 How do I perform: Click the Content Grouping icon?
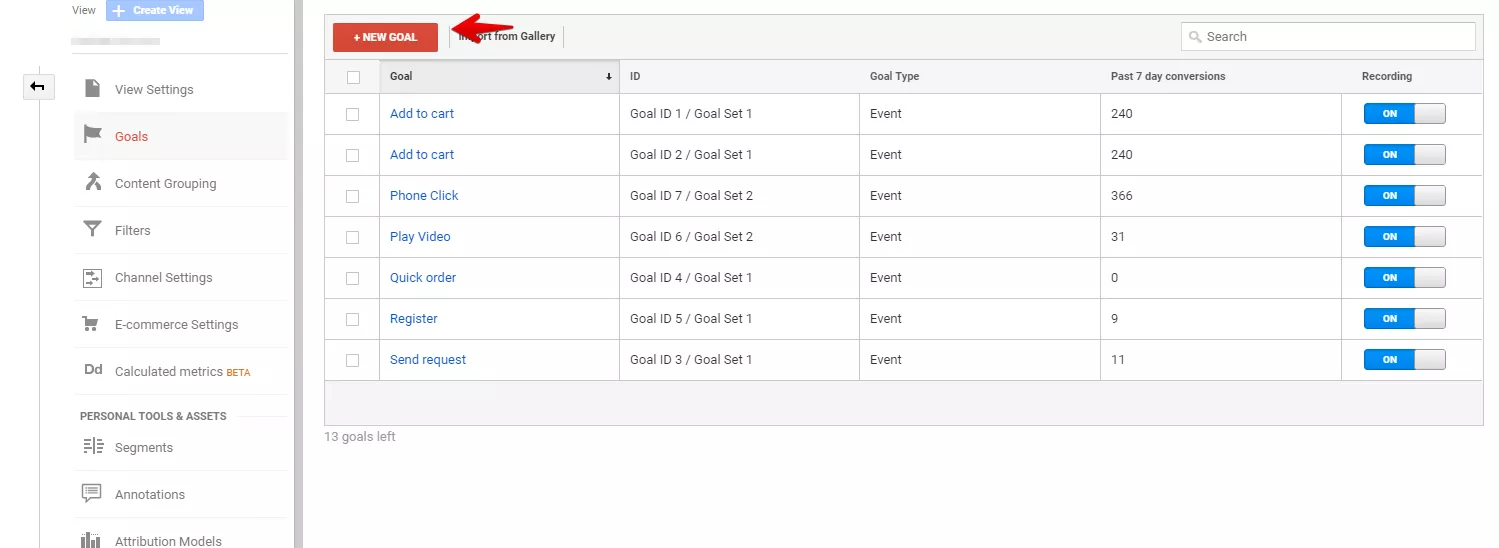point(93,183)
